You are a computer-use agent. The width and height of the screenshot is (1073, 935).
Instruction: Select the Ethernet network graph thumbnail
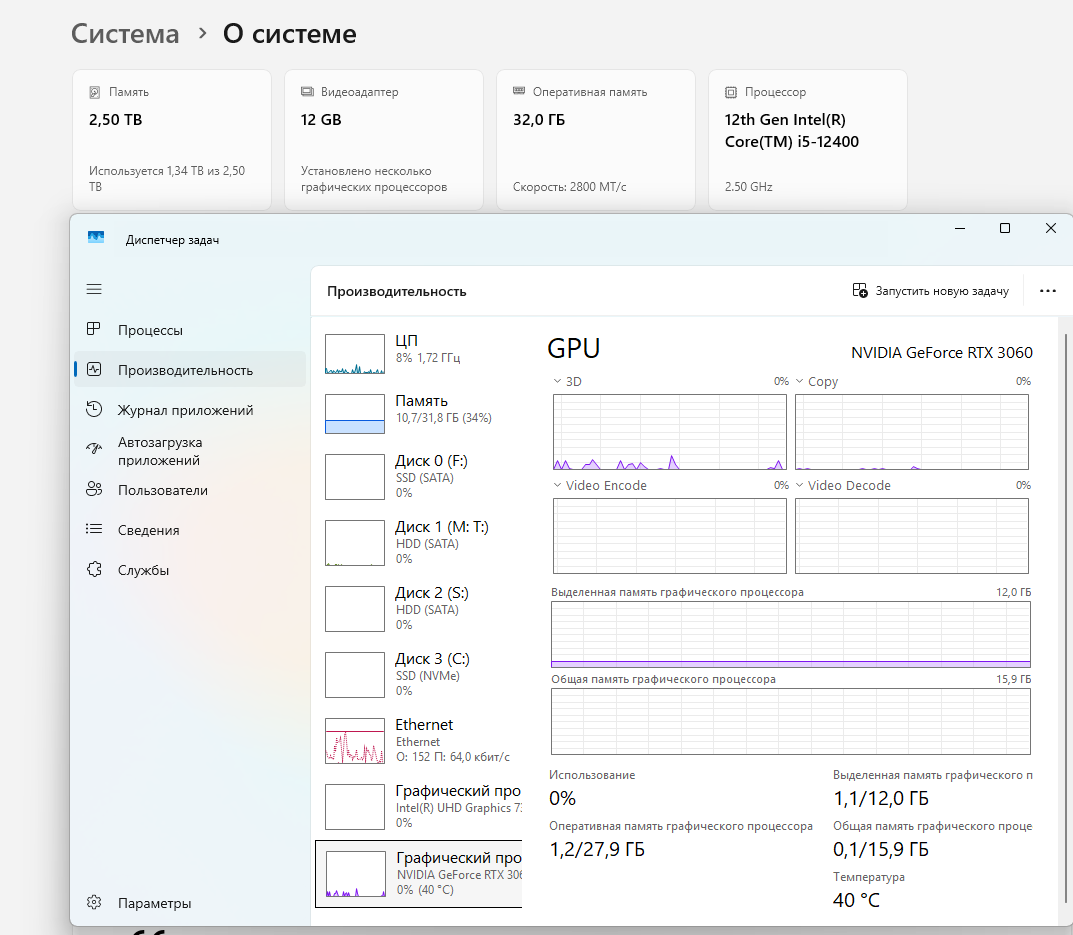(355, 741)
